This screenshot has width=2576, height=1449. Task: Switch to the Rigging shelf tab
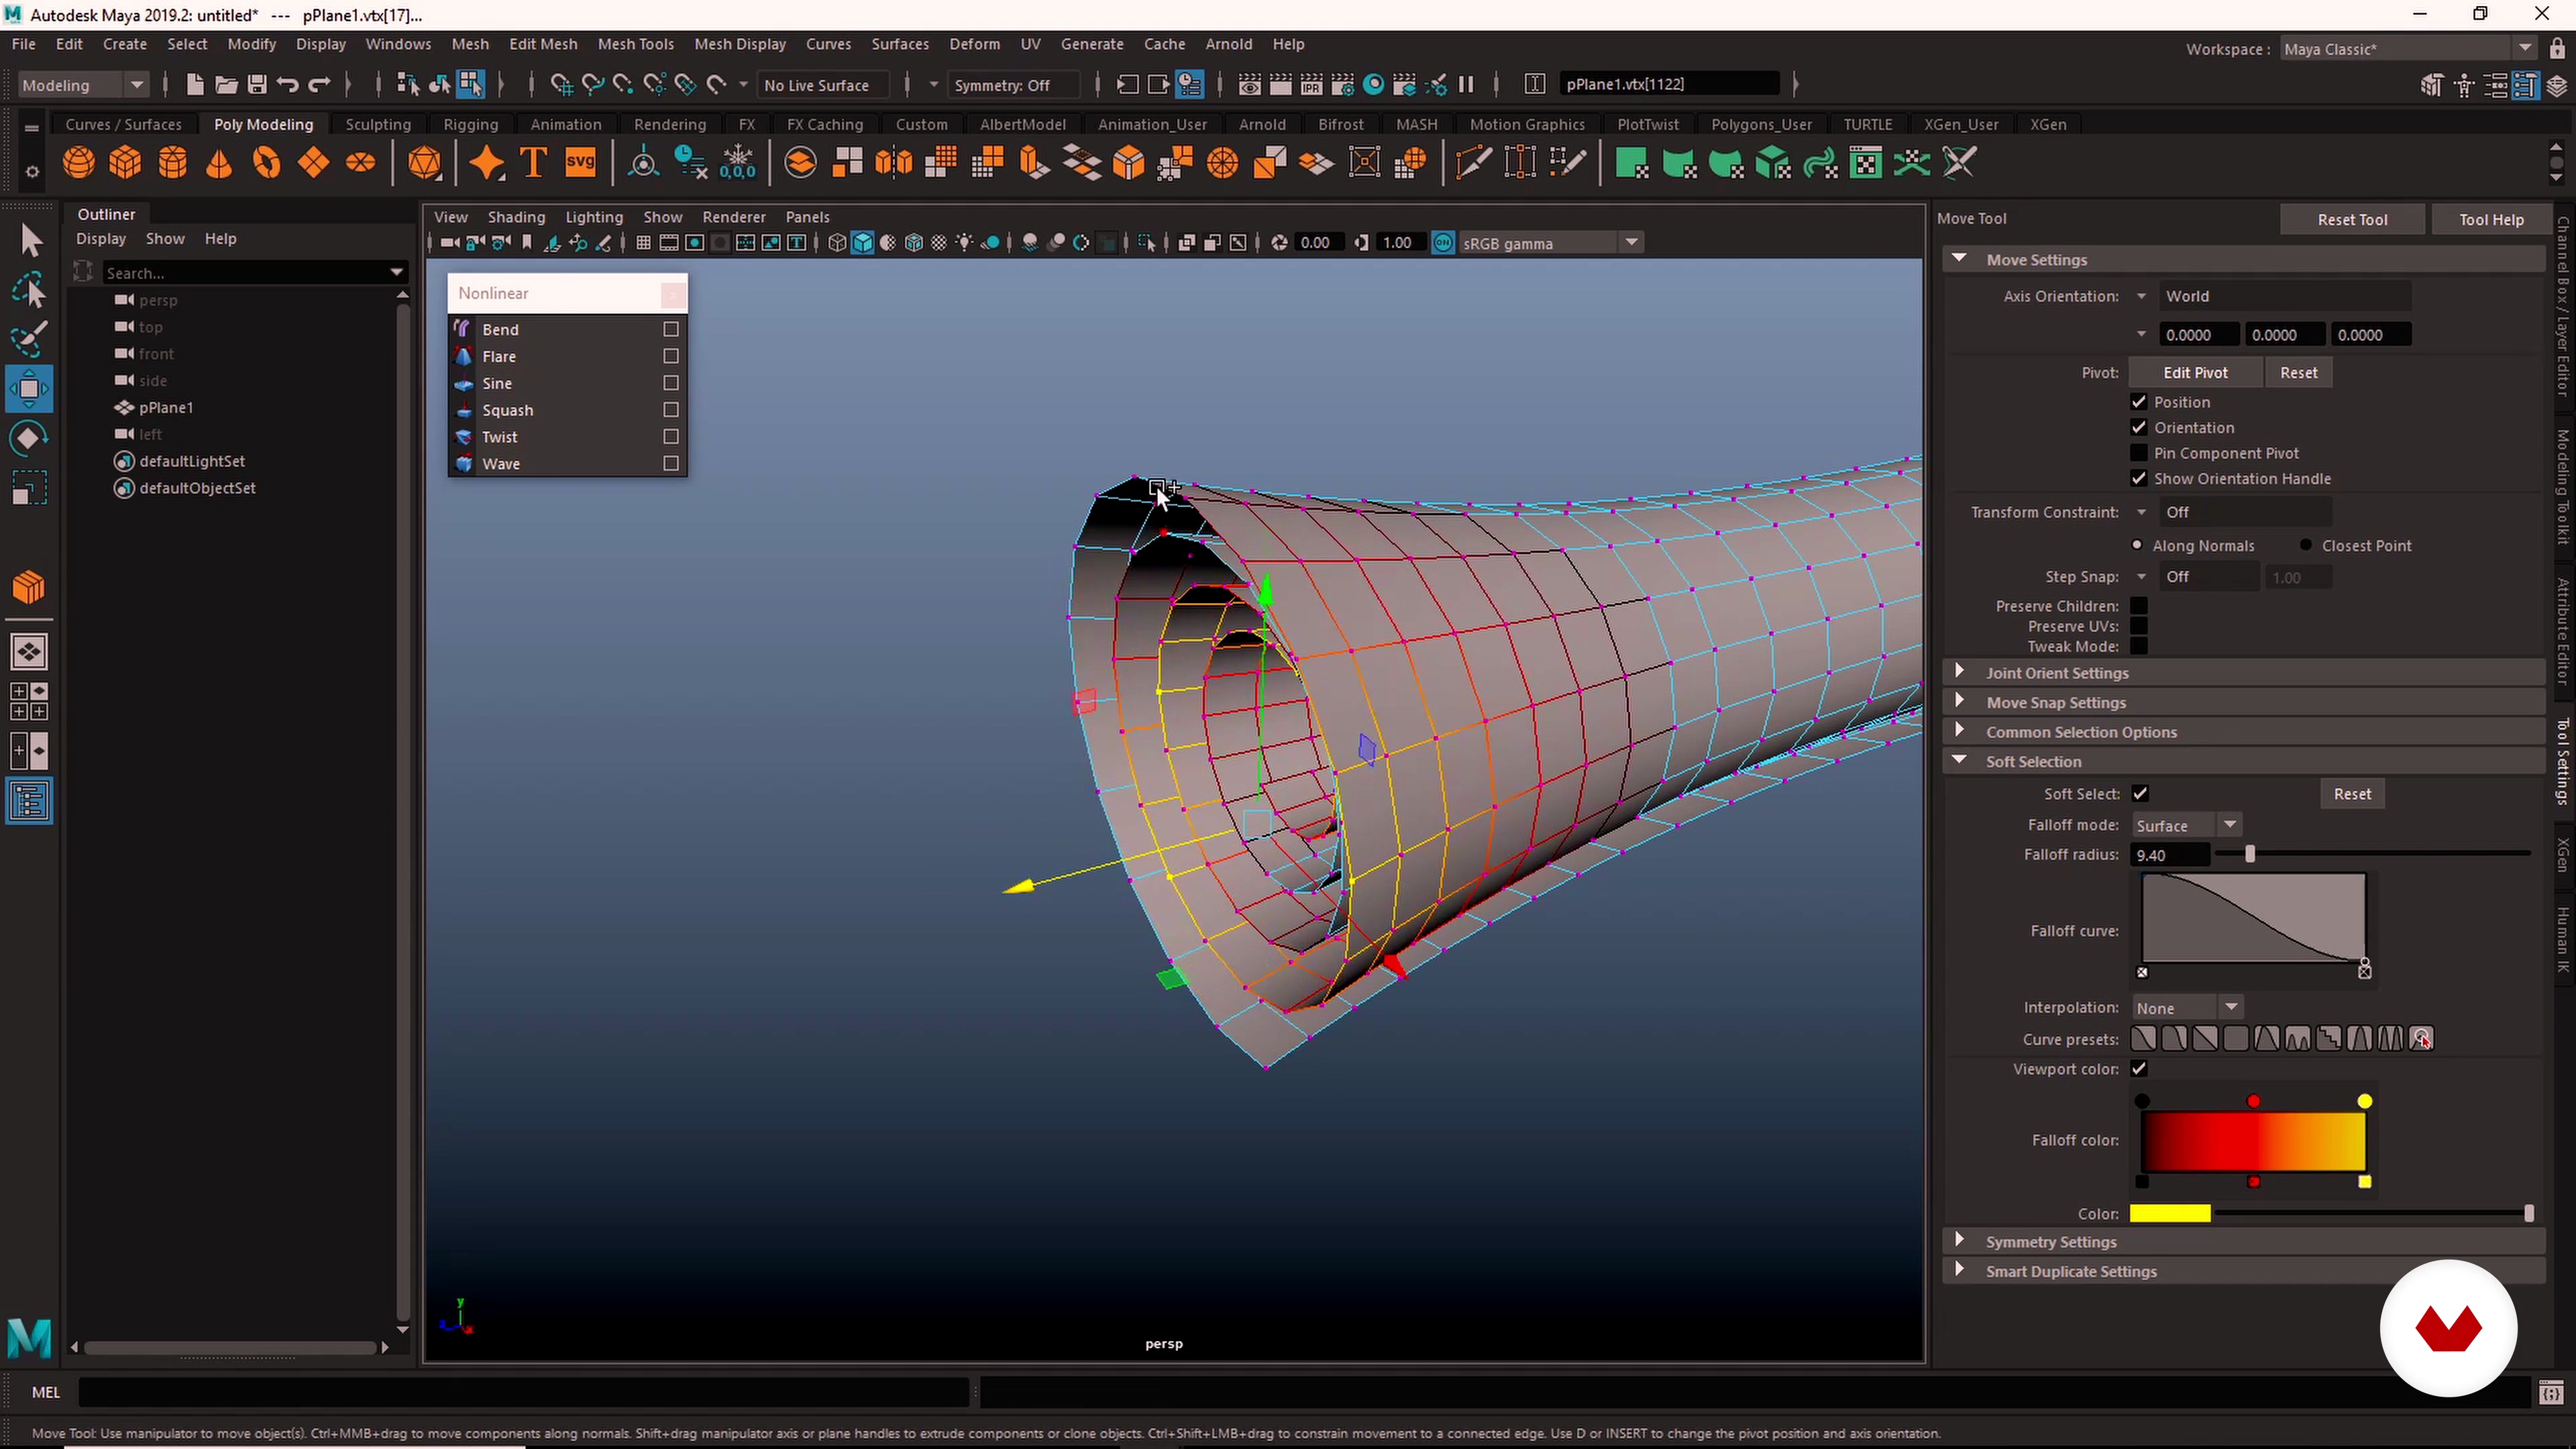(x=470, y=124)
